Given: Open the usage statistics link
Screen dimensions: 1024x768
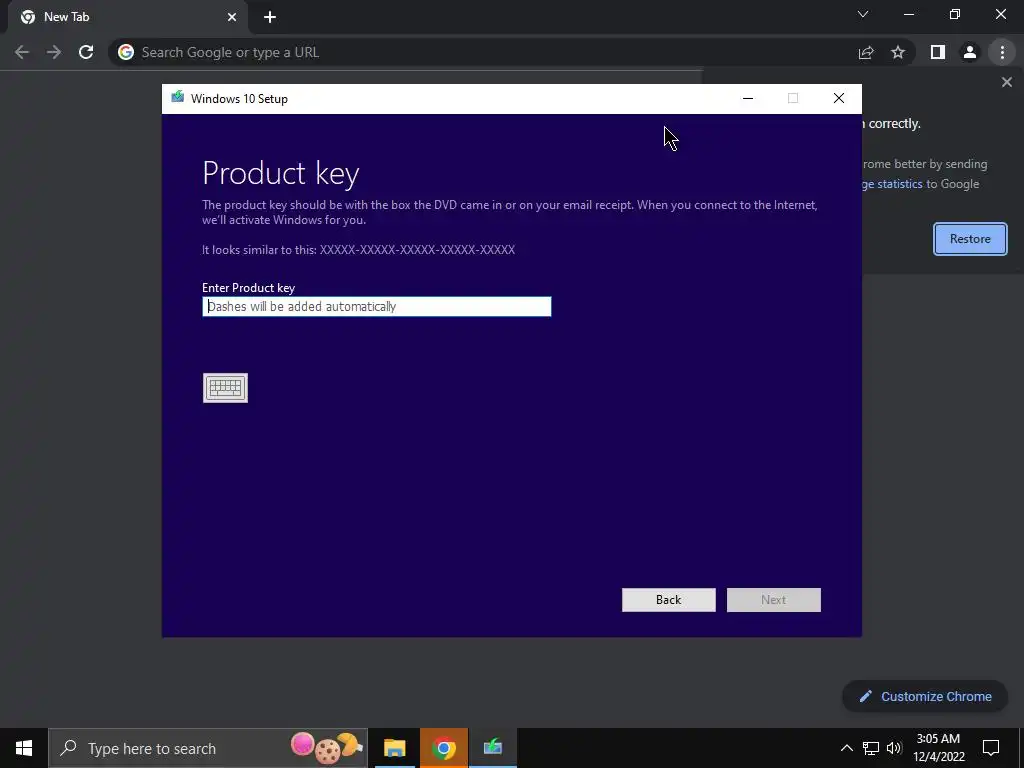Looking at the screenshot, I should (x=892, y=184).
